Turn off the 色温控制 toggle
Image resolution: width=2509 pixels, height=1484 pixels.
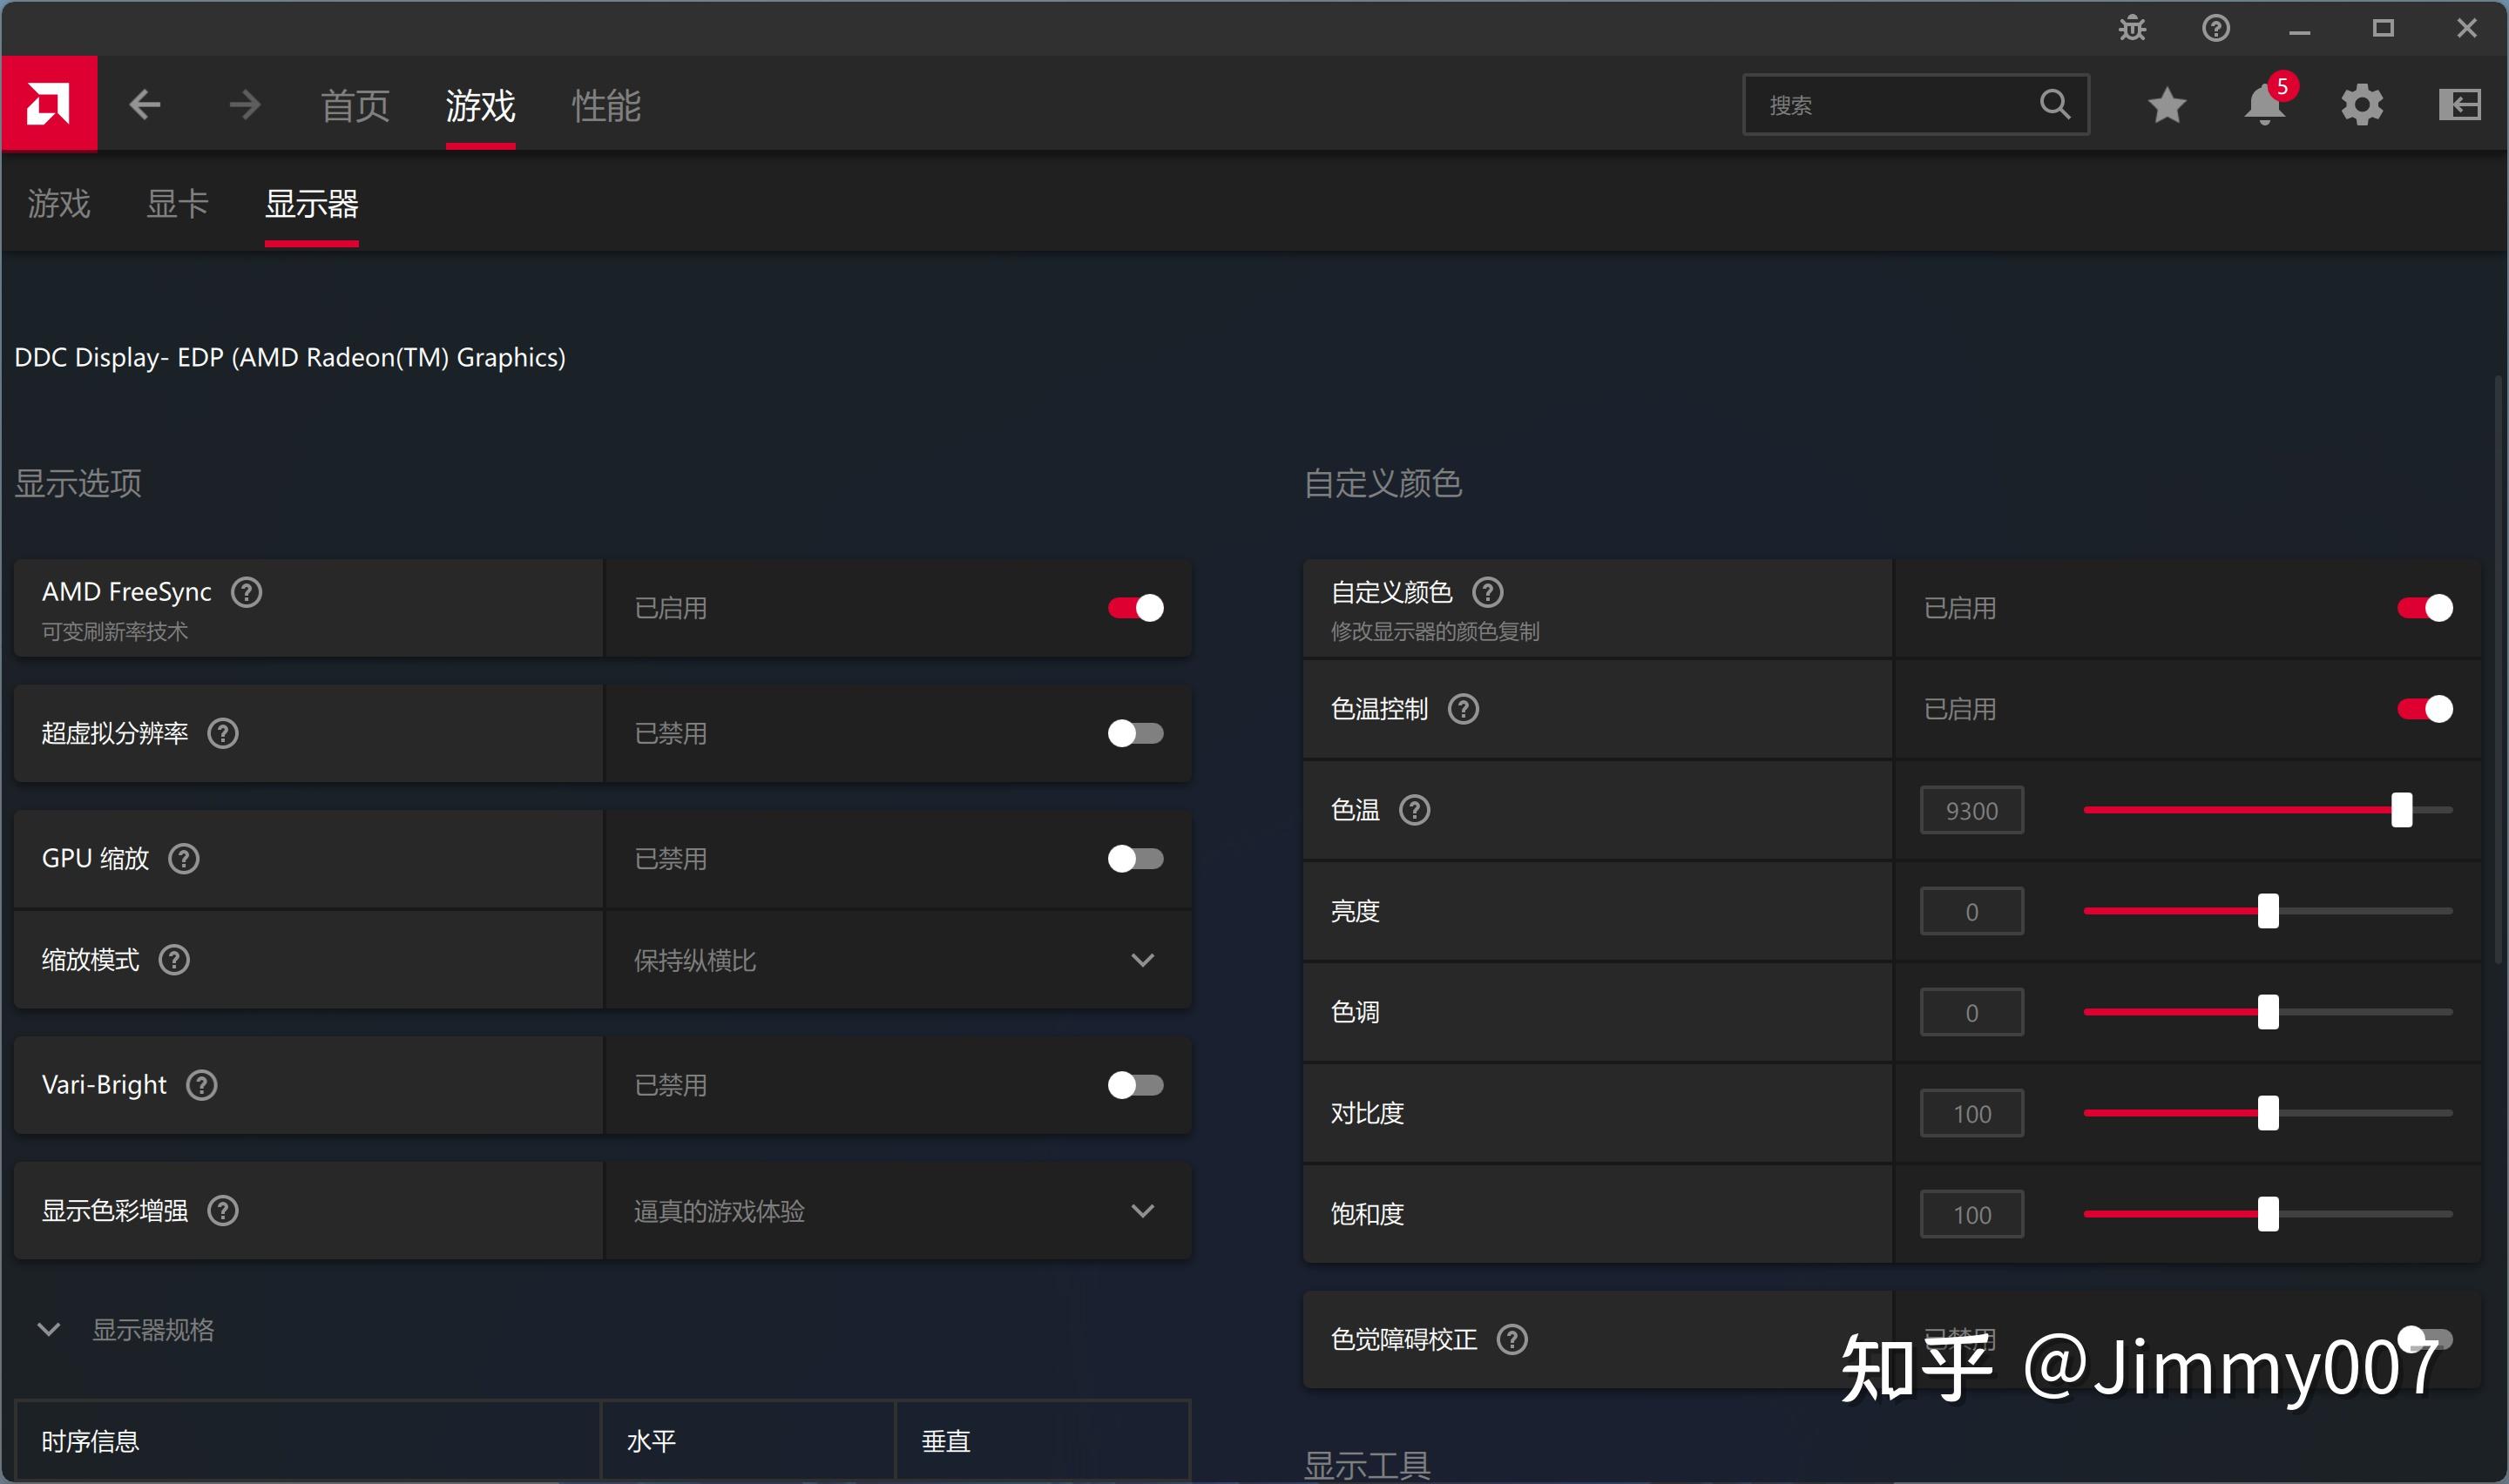pos(2424,709)
